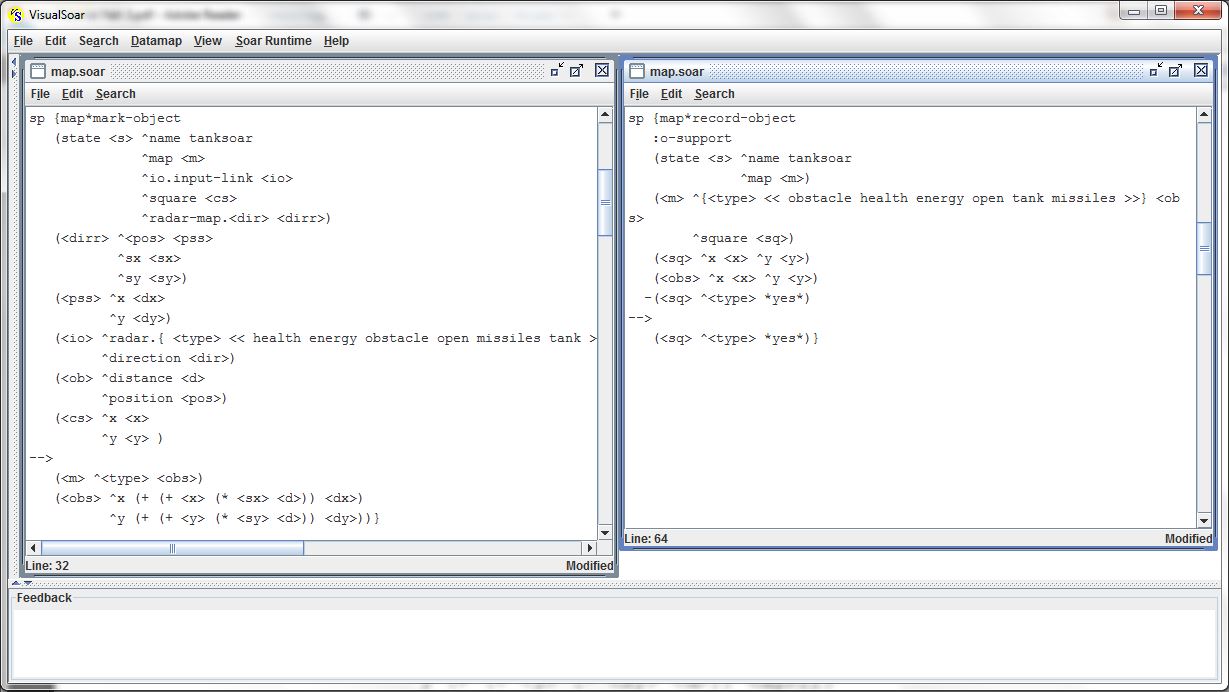Expand the feedback pane using divider up arrow
This screenshot has width=1229, height=692.
tap(15, 583)
